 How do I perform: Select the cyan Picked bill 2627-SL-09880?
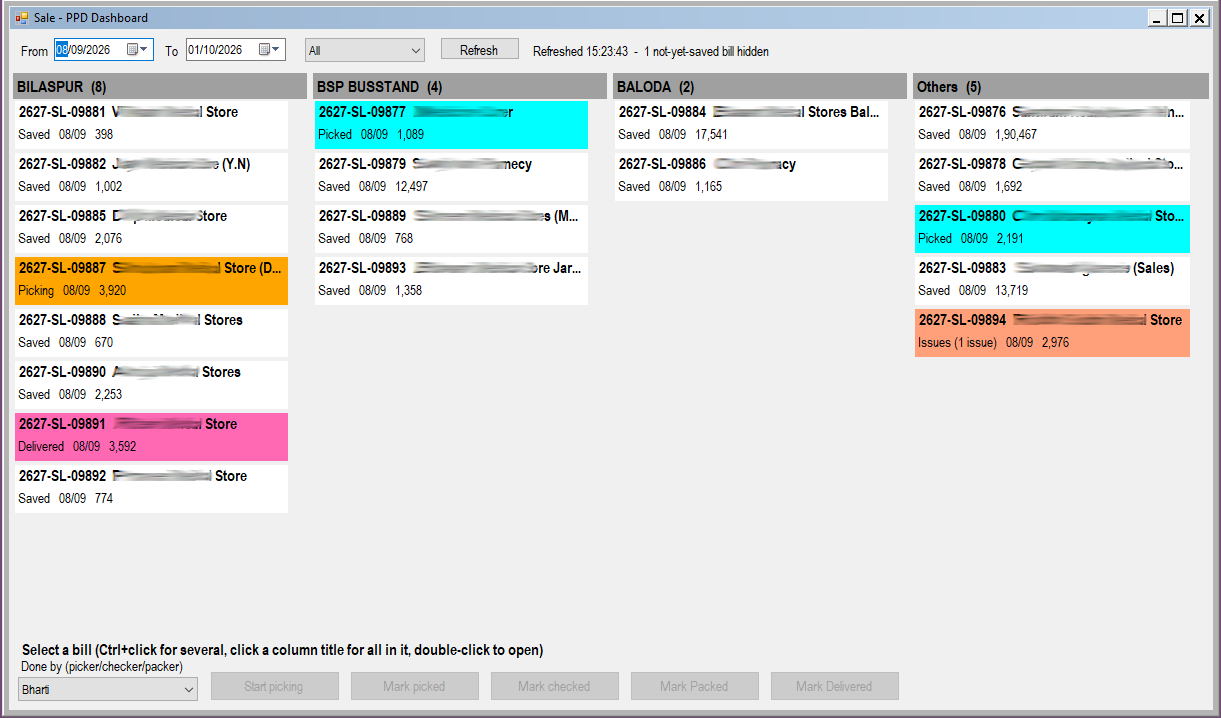click(1052, 227)
